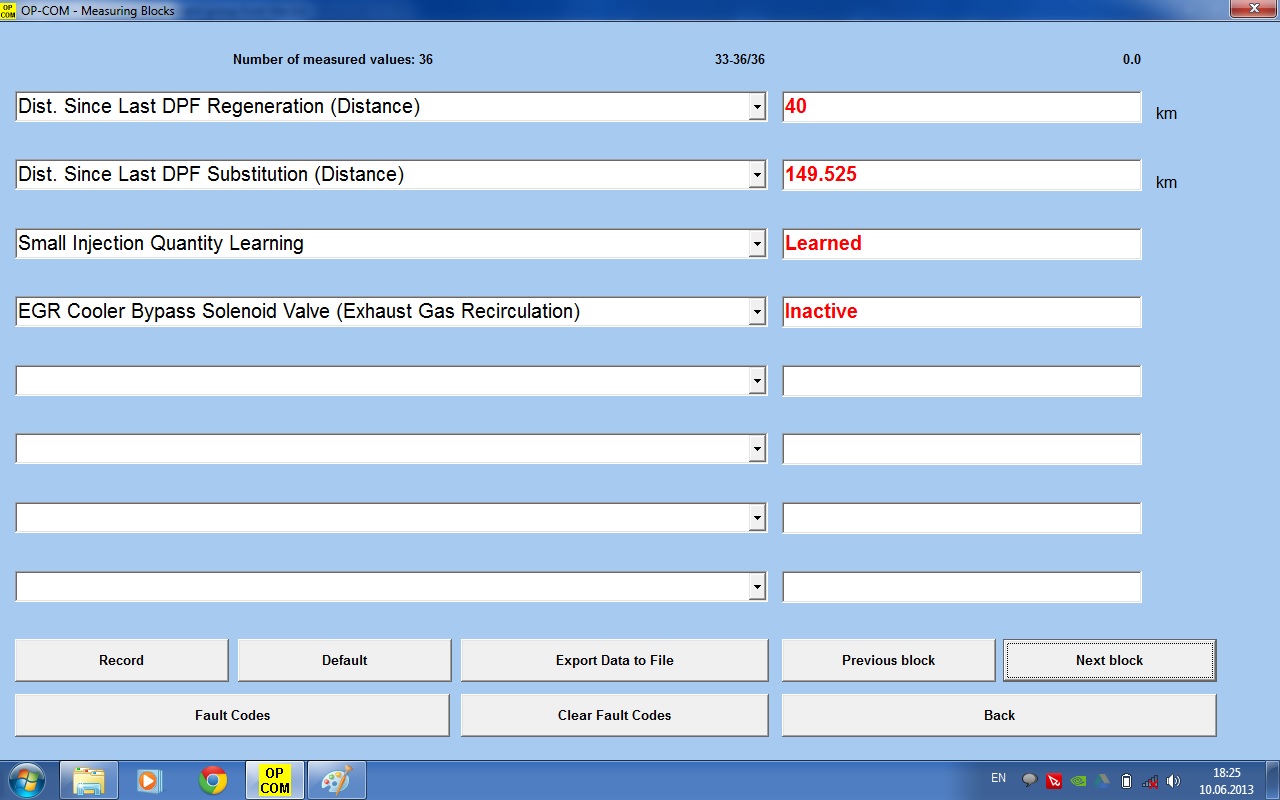Click the value field showing 149.525
This screenshot has height=800, width=1280.
pyautogui.click(x=960, y=175)
